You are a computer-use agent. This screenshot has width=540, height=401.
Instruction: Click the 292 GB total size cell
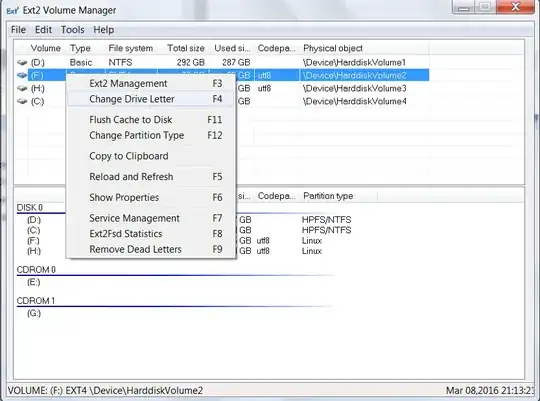point(190,62)
